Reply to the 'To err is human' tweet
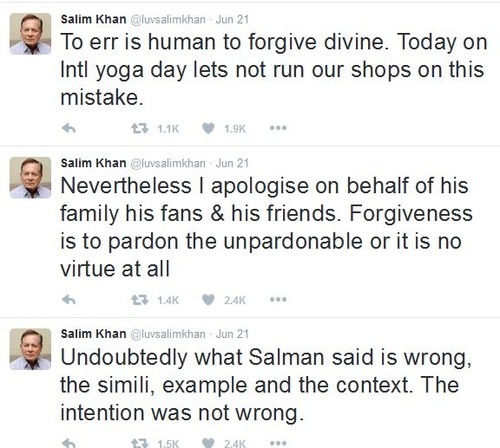The height and width of the screenshot is (448, 500). point(69,128)
